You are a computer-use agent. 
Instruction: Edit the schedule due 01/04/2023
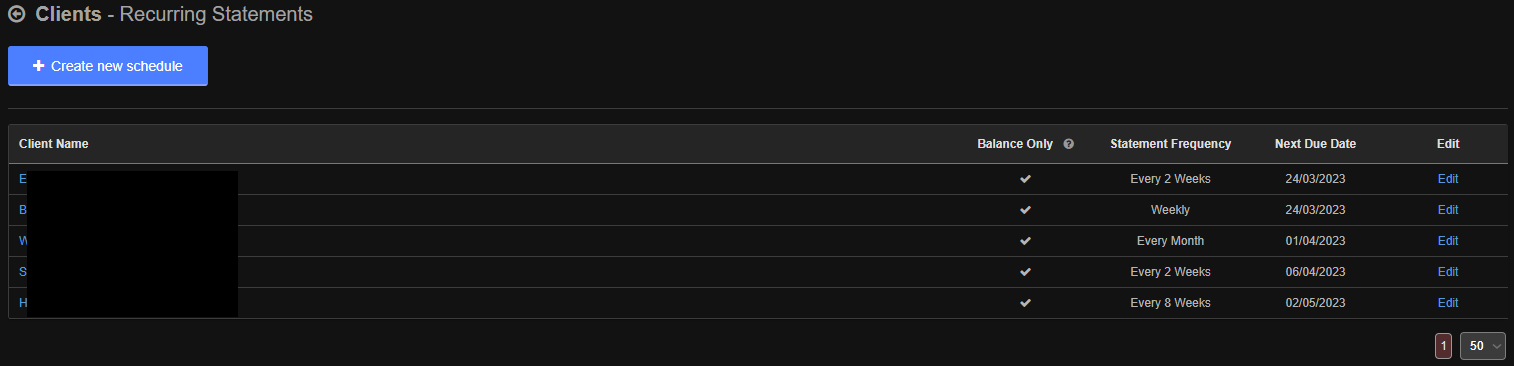coord(1448,241)
